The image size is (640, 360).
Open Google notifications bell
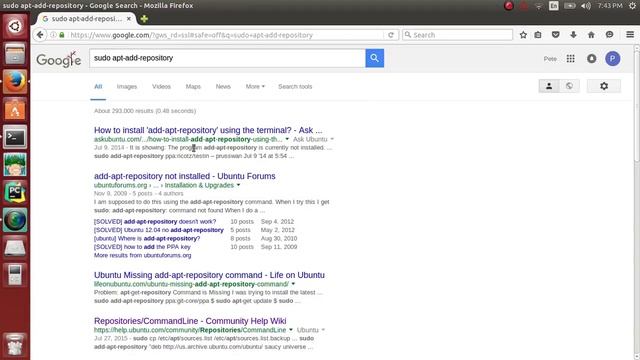tap(591, 59)
